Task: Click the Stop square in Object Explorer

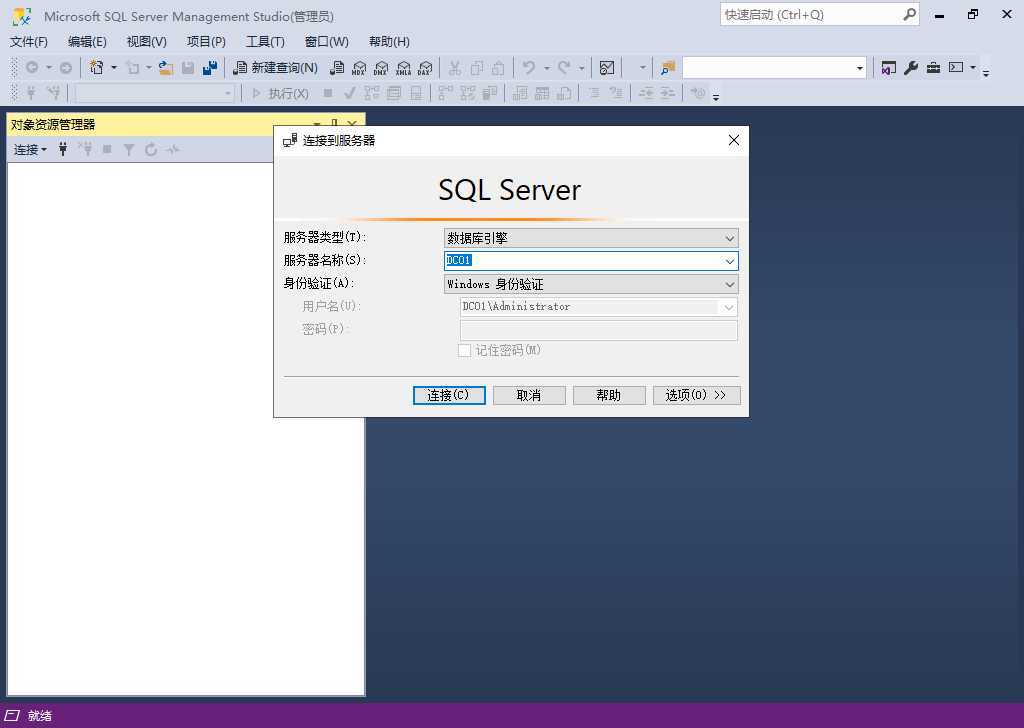Action: click(107, 150)
